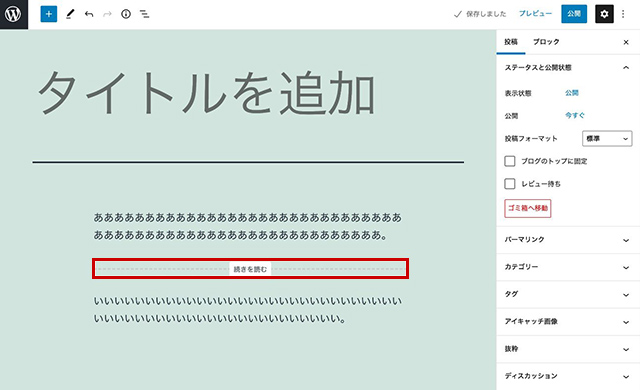Open the WordPress logo menu

(14, 14)
